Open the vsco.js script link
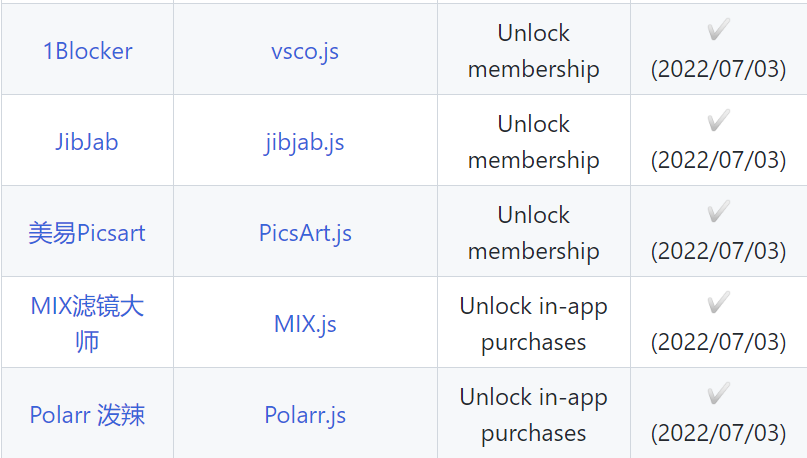The width and height of the screenshot is (807, 458). (305, 51)
